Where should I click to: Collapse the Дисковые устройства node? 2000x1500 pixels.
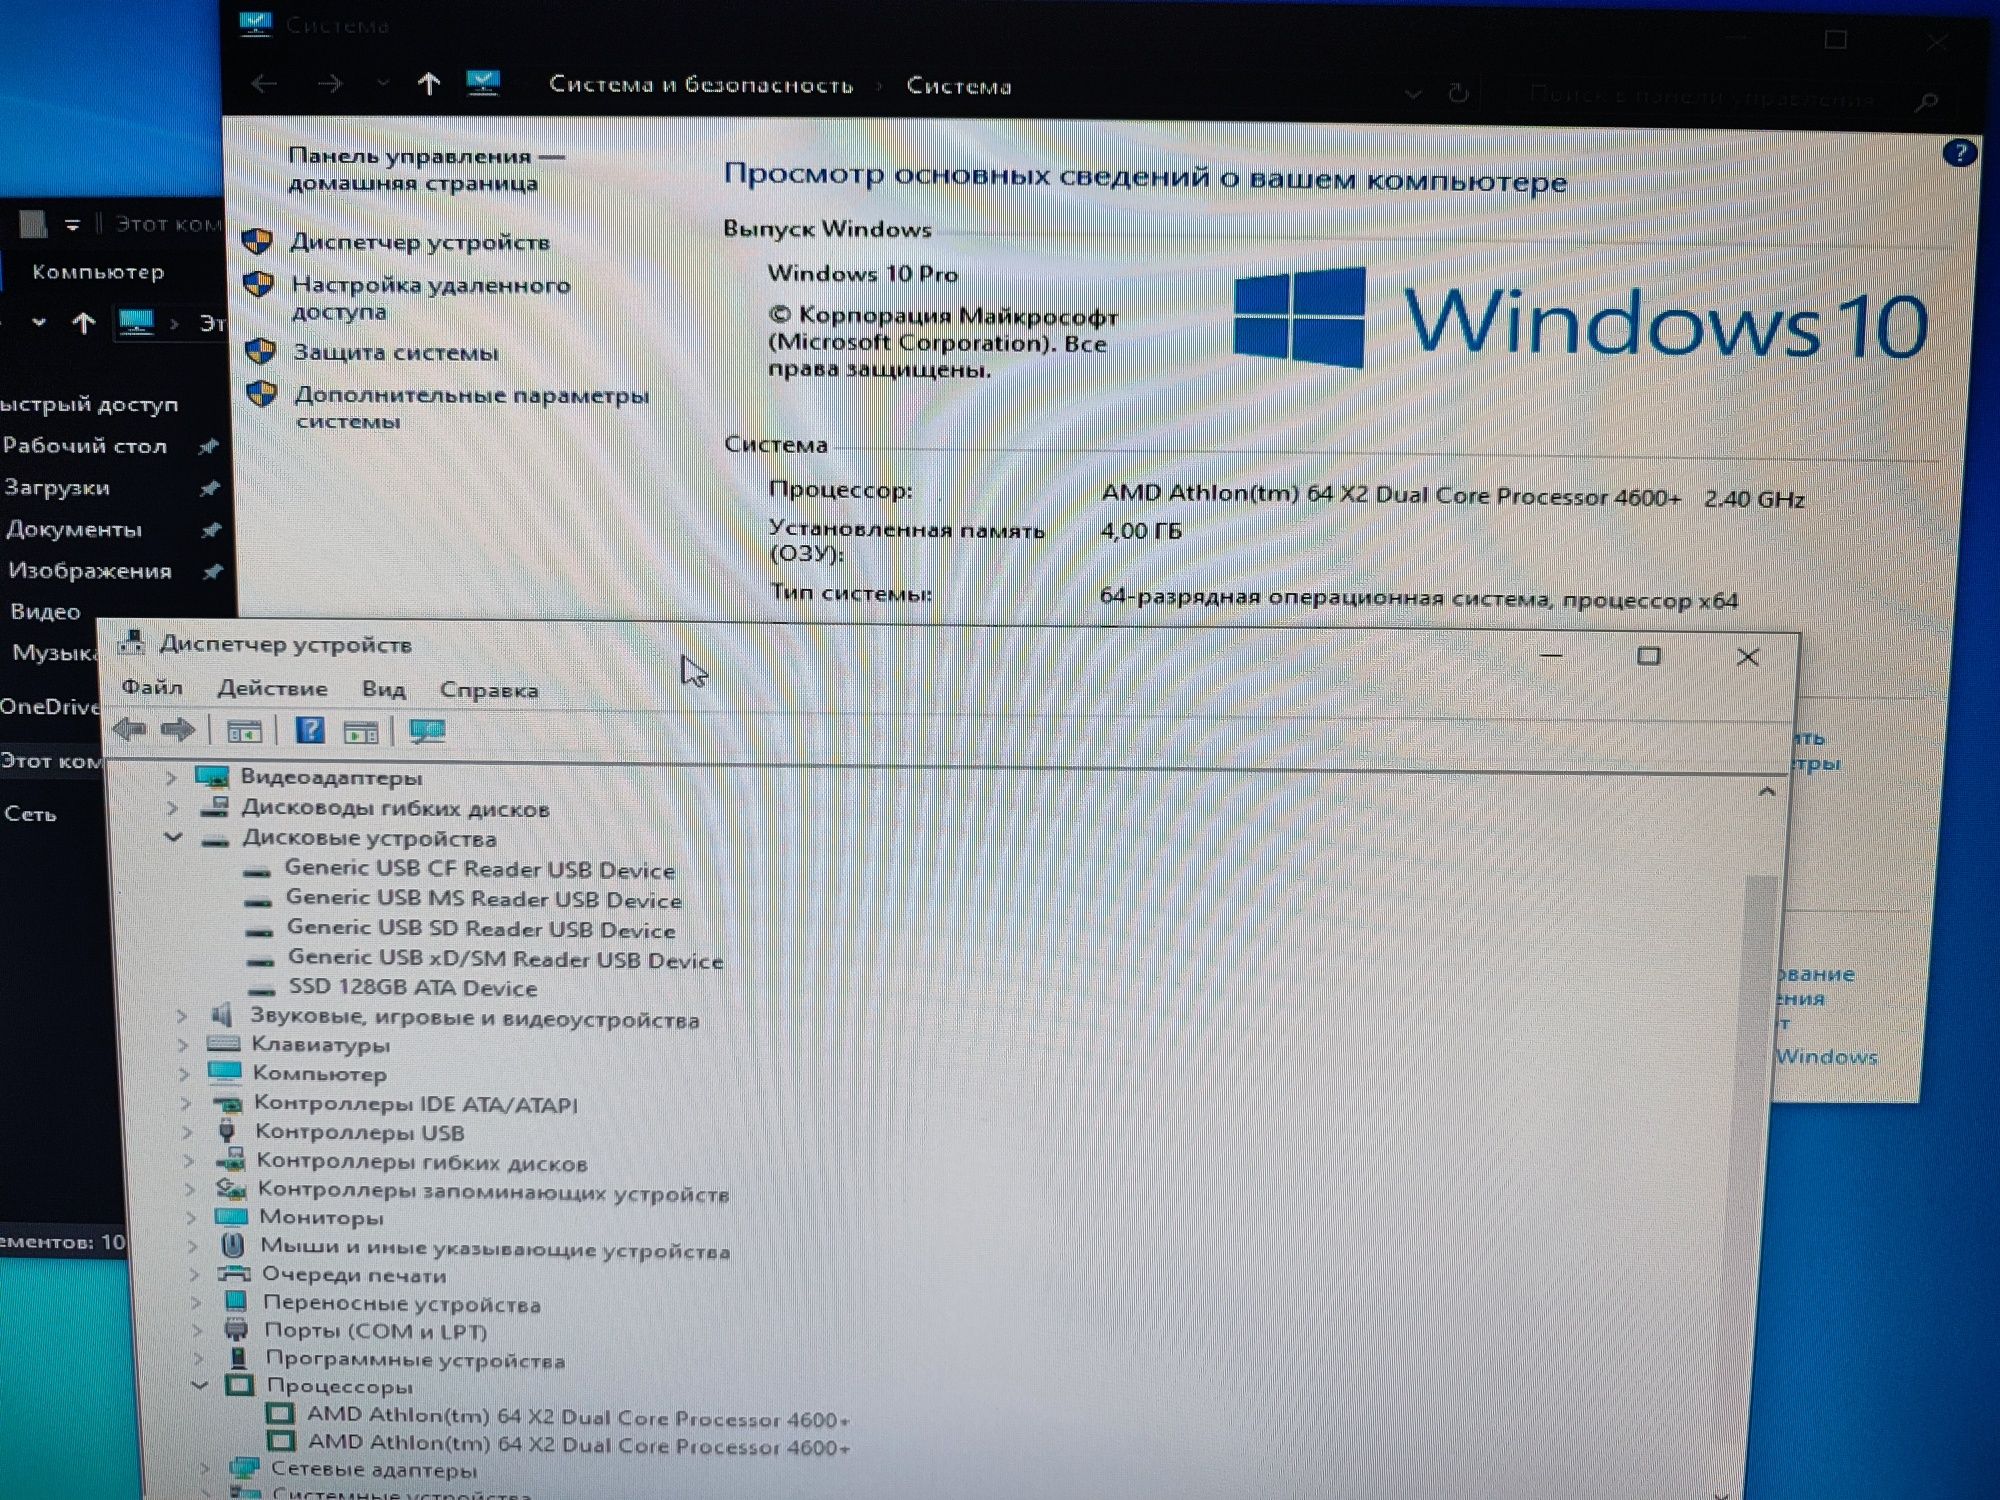(x=174, y=837)
